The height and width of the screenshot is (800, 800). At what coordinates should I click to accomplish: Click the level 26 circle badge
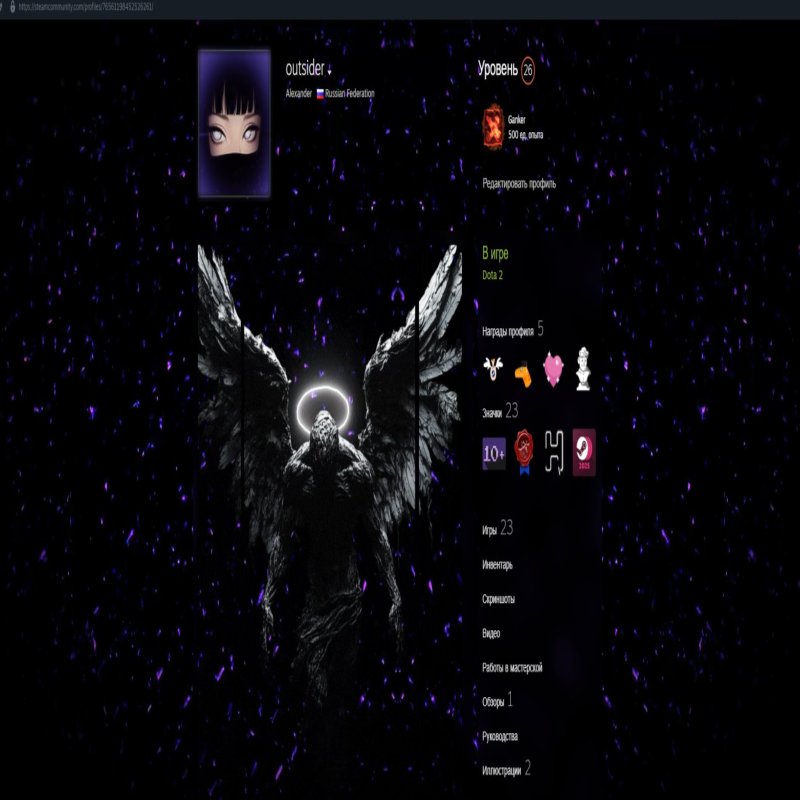(528, 70)
